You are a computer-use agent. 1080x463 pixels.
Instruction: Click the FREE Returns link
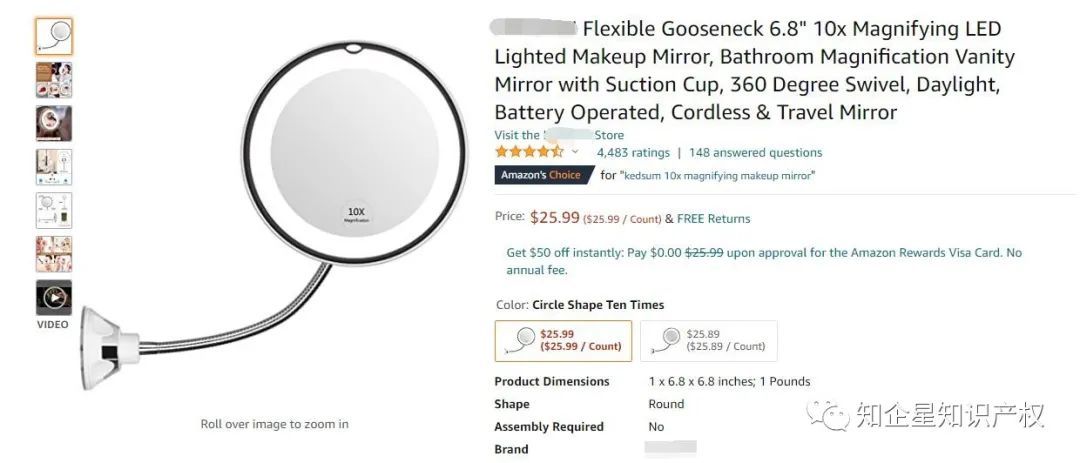coord(713,219)
